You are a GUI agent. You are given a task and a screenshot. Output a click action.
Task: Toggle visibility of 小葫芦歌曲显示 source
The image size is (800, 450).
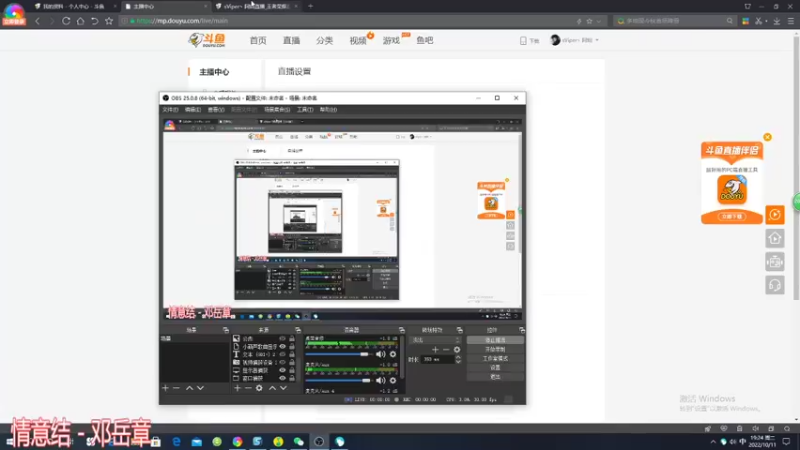pyautogui.click(x=282, y=346)
